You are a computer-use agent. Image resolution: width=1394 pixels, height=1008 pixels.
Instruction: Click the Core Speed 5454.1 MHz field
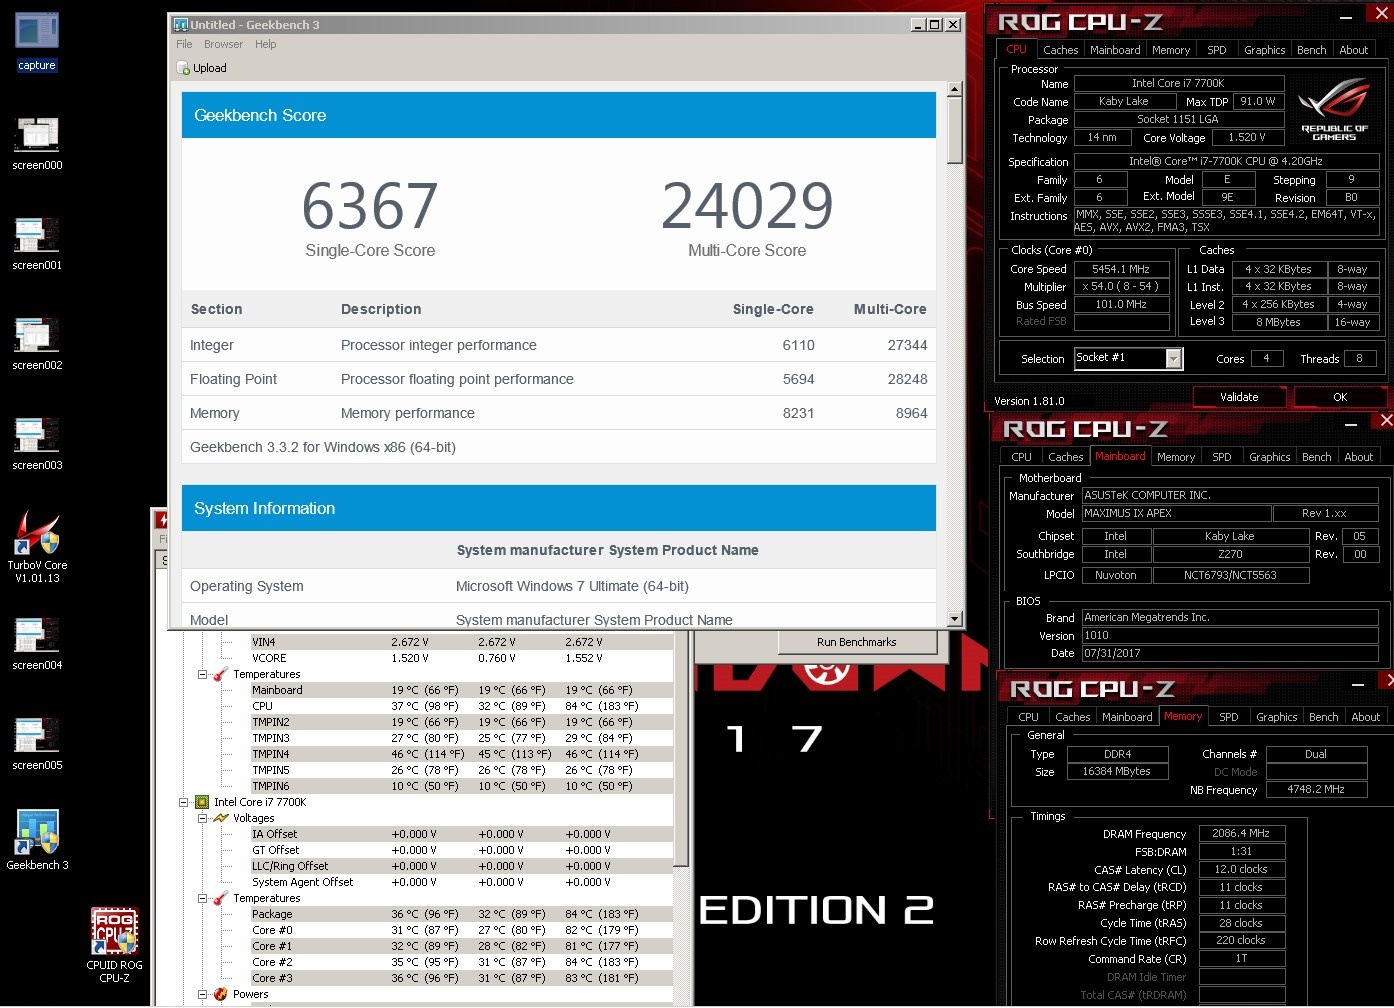click(x=1121, y=269)
